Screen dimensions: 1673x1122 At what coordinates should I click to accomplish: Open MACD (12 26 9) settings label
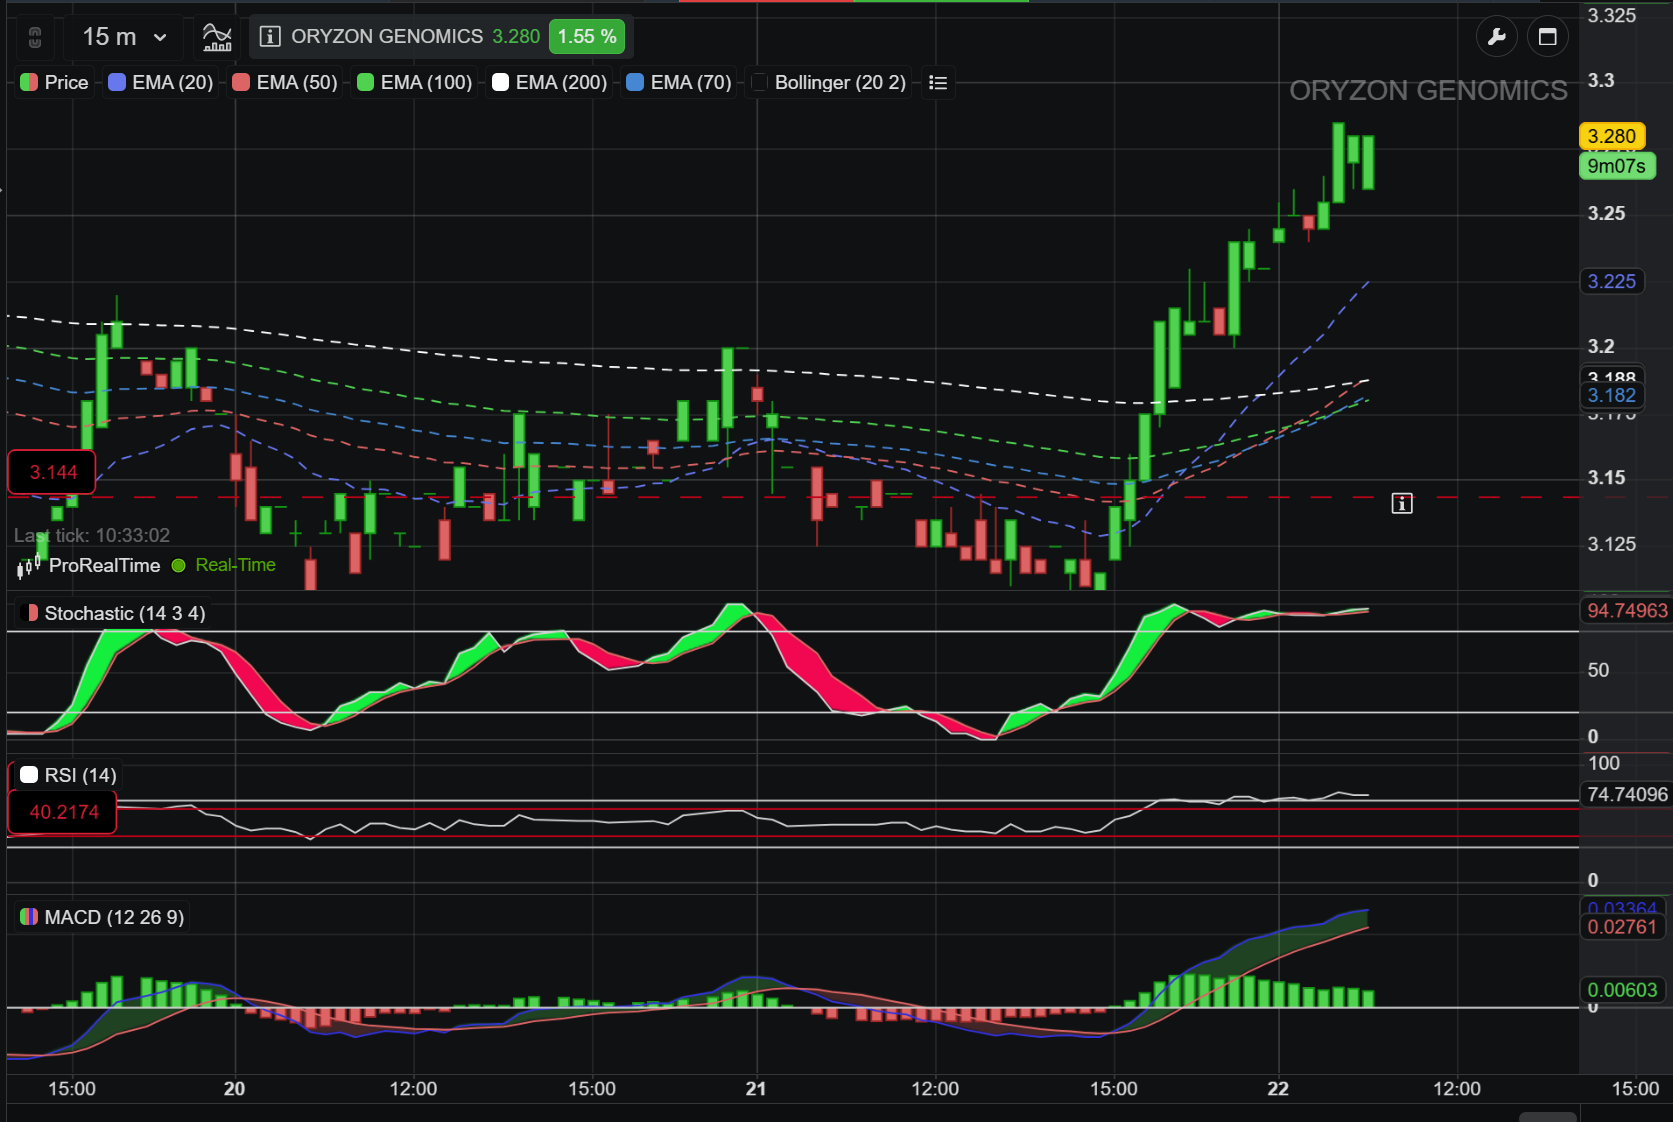point(103,917)
